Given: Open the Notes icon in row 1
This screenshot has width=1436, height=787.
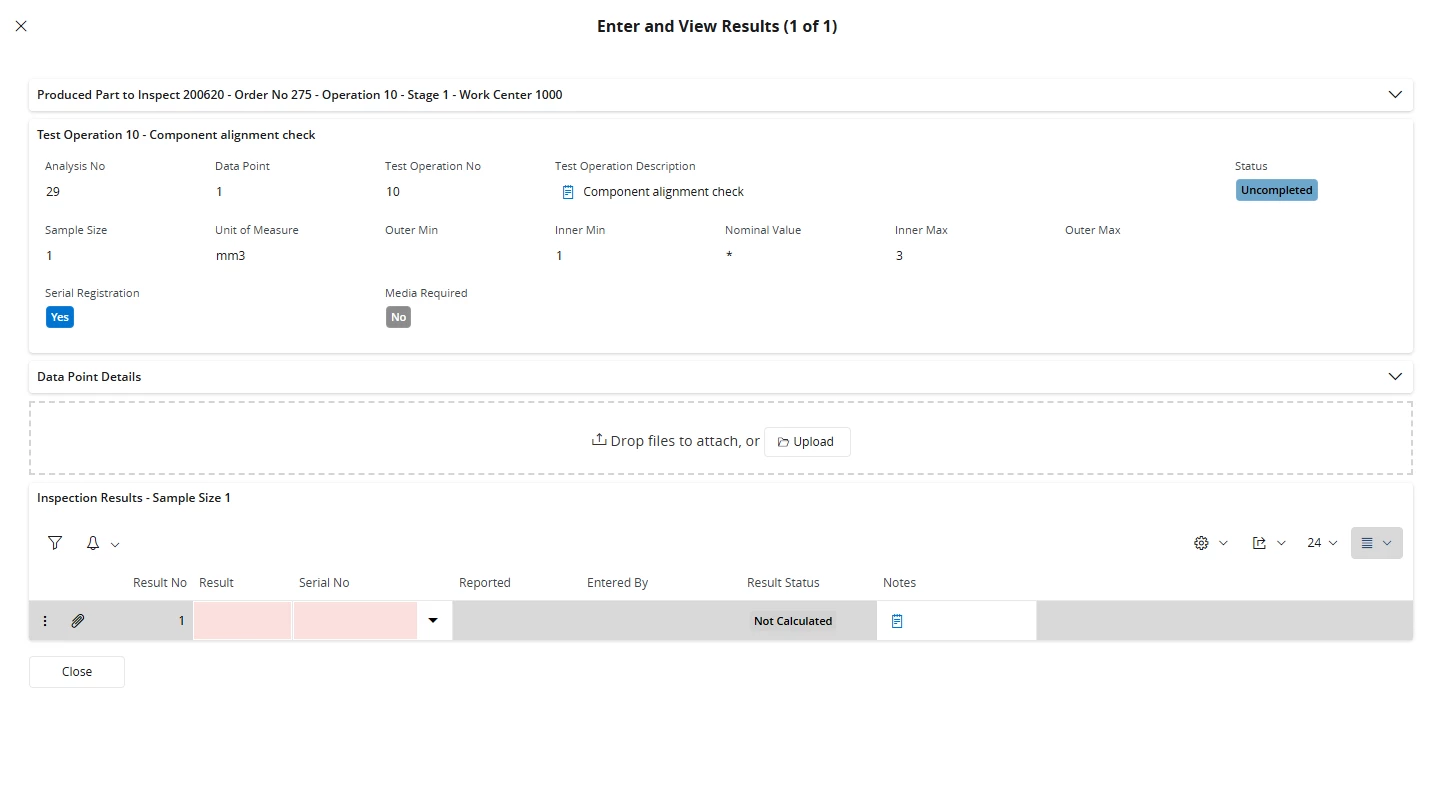Looking at the screenshot, I should pyautogui.click(x=897, y=621).
